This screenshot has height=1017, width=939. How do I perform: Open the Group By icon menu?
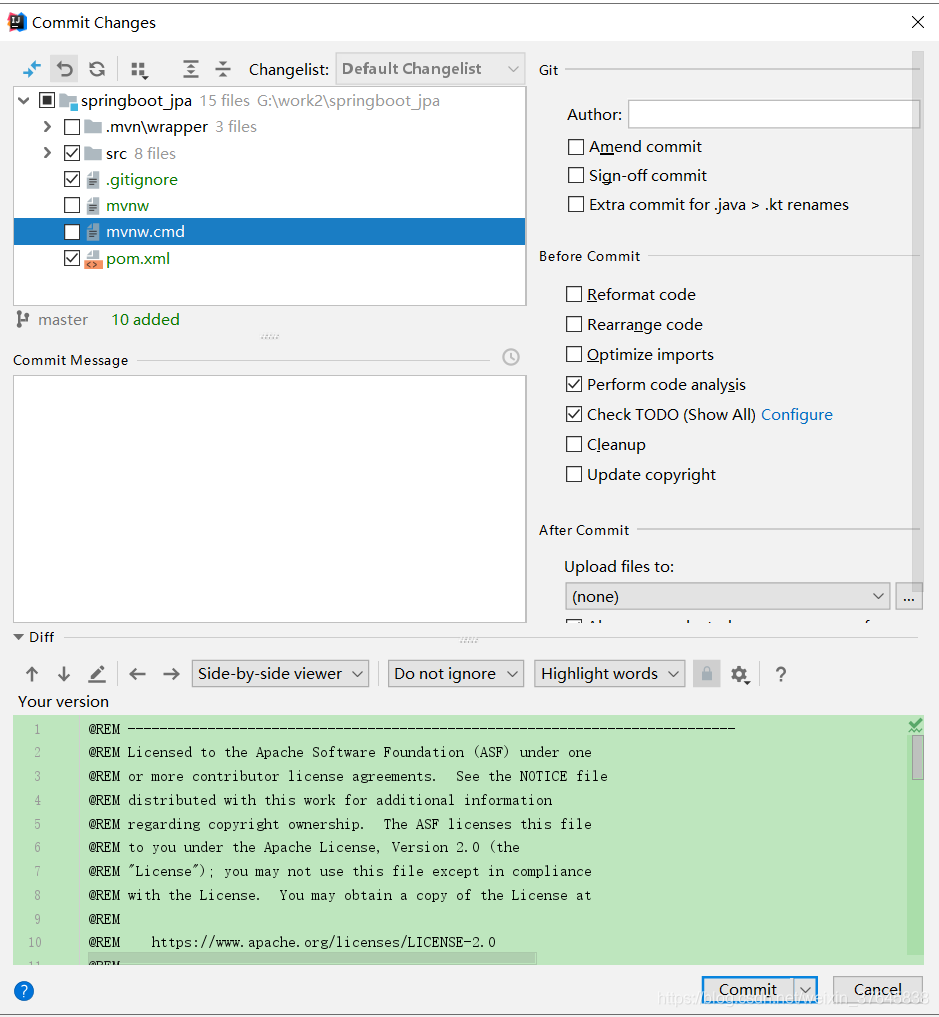click(139, 69)
